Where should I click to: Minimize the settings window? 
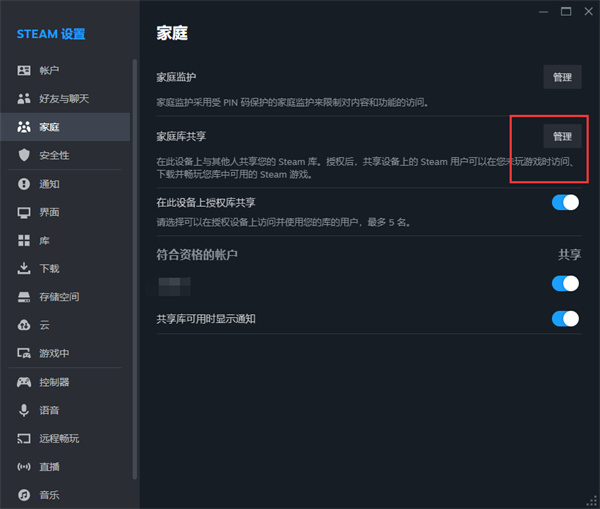[543, 12]
